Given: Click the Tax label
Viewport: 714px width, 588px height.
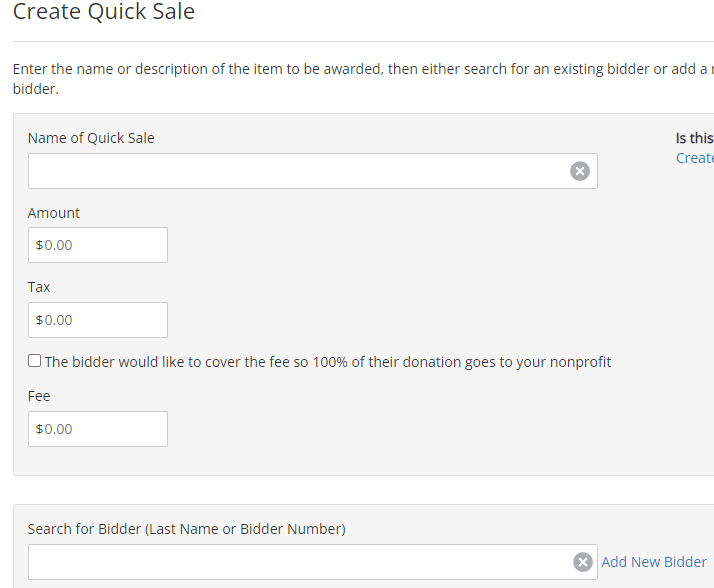Looking at the screenshot, I should point(39,287).
